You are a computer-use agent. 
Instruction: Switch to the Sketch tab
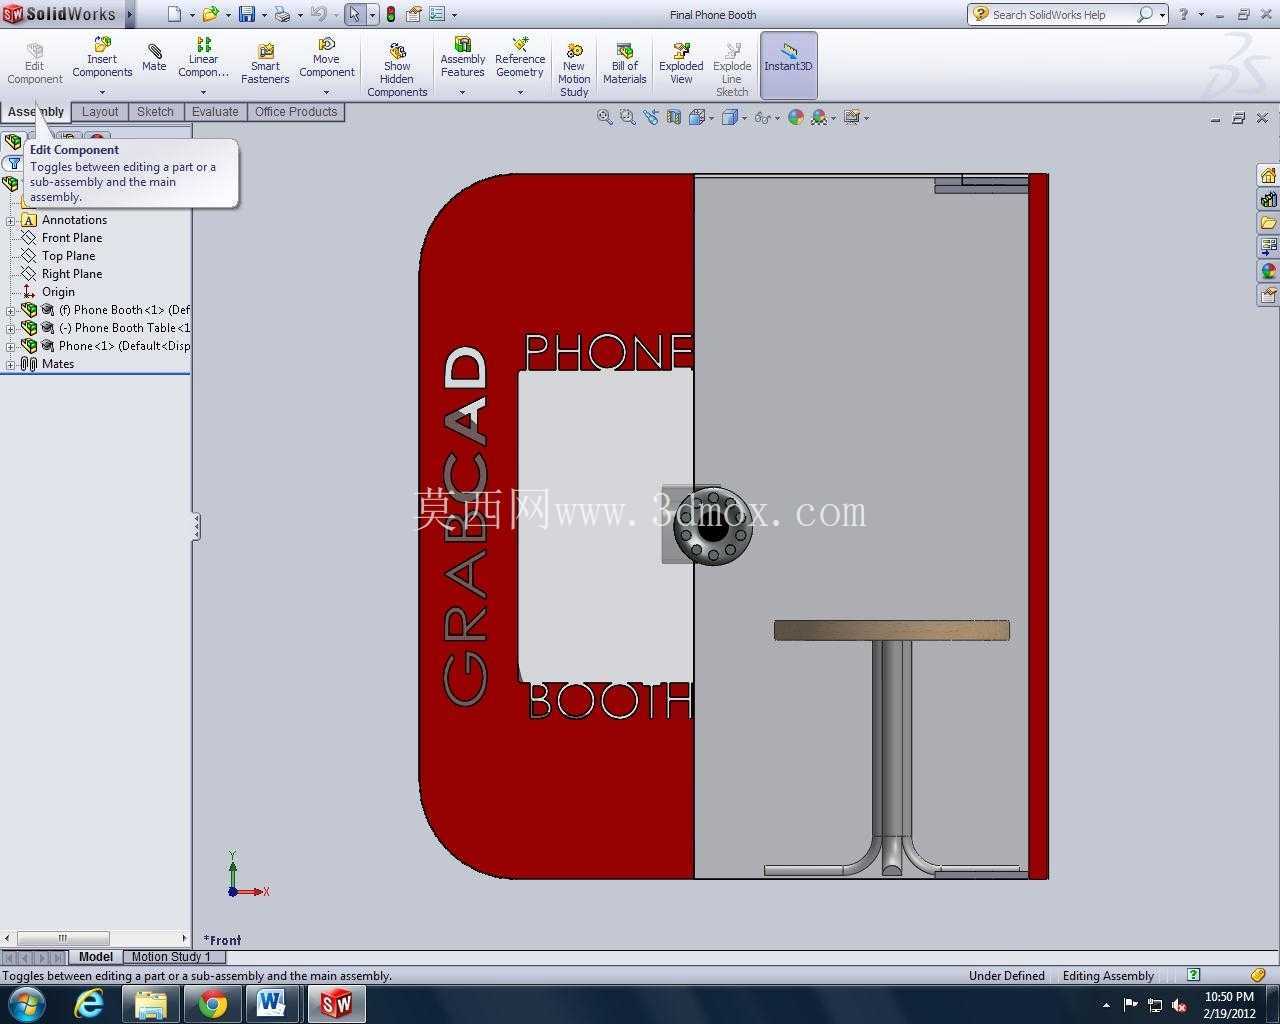(155, 112)
